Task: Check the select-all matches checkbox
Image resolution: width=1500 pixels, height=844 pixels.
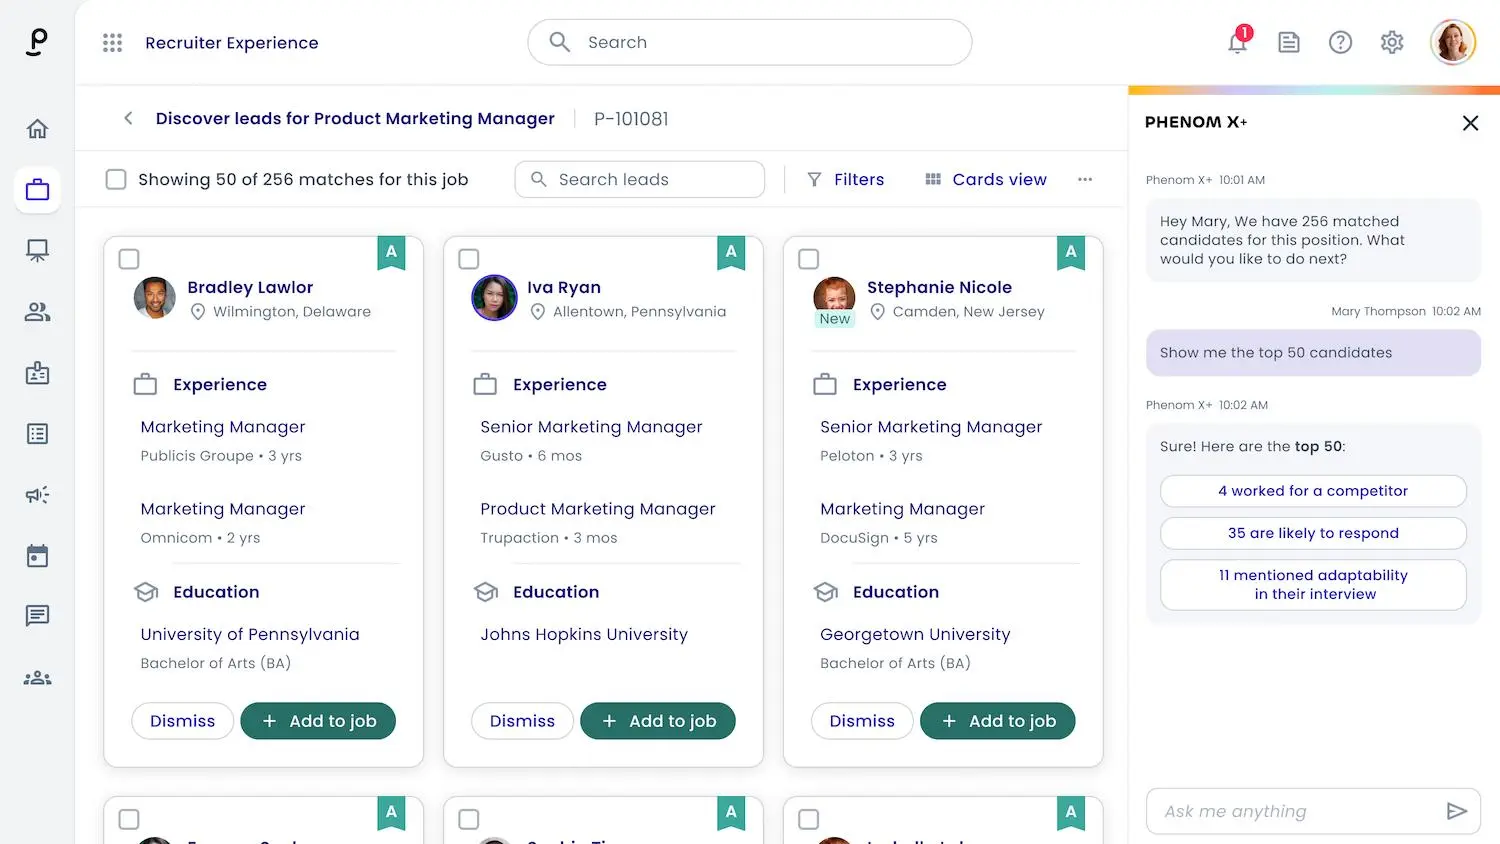Action: pyautogui.click(x=116, y=179)
